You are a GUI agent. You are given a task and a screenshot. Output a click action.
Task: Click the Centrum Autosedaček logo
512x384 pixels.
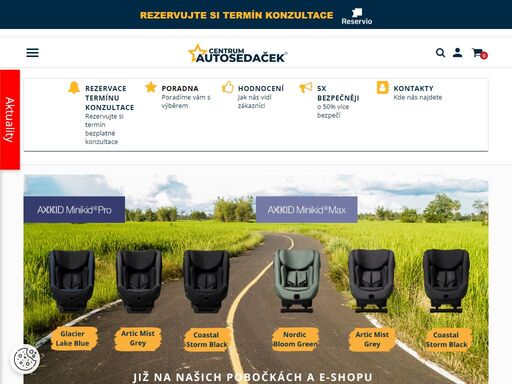[238, 53]
